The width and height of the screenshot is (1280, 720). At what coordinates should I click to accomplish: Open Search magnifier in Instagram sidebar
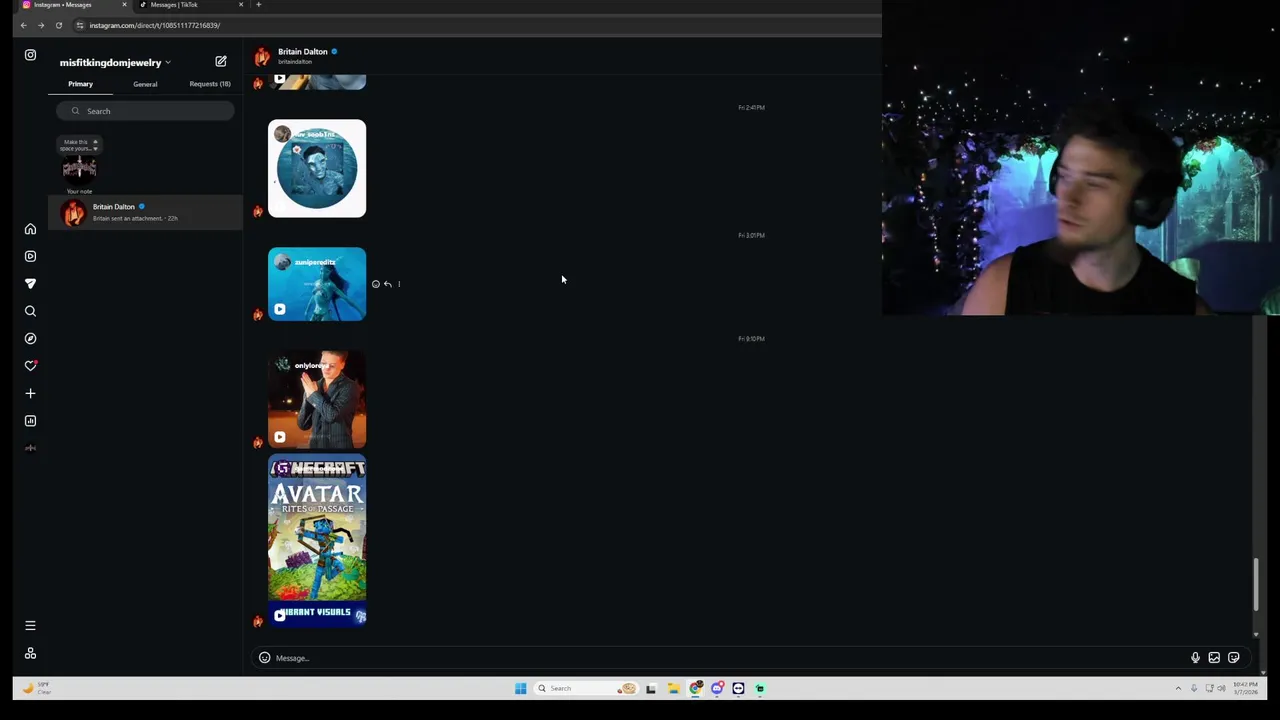click(x=30, y=311)
